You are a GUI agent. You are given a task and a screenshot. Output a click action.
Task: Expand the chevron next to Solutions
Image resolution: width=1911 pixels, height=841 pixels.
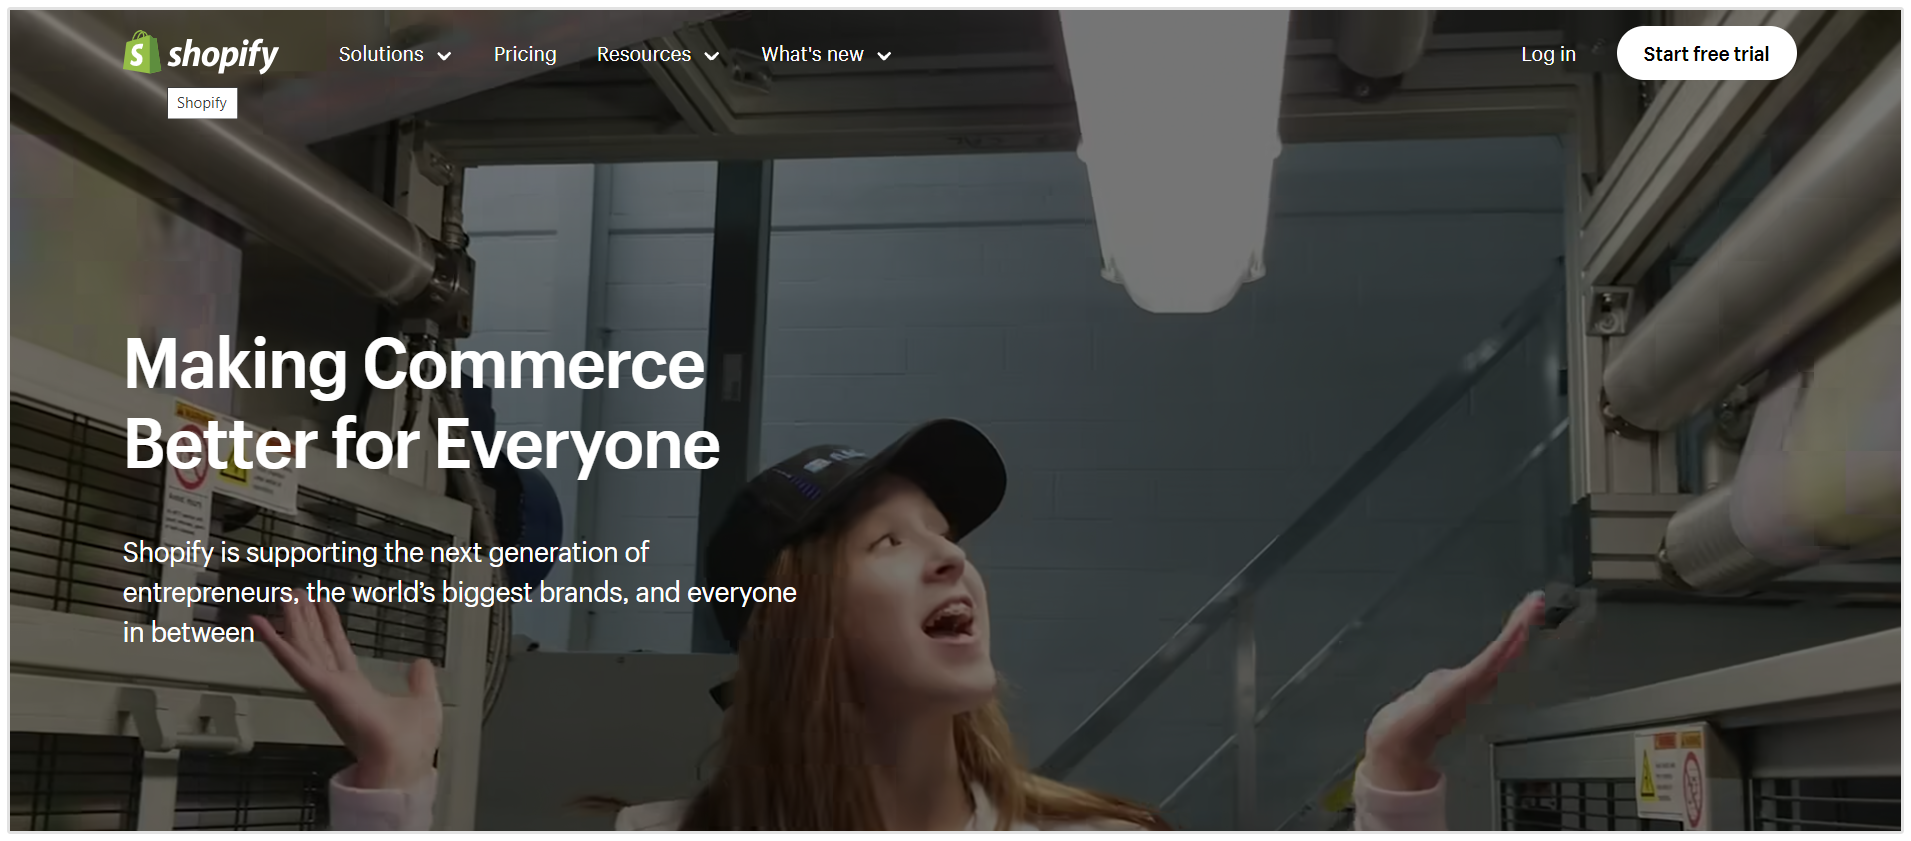coord(445,56)
